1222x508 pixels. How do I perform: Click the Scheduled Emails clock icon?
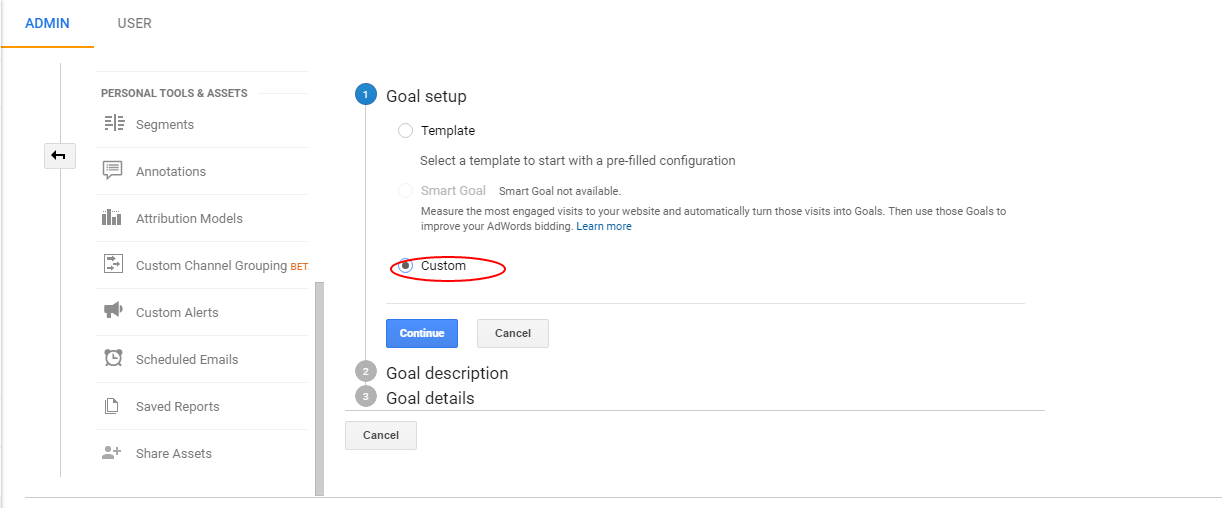113,358
